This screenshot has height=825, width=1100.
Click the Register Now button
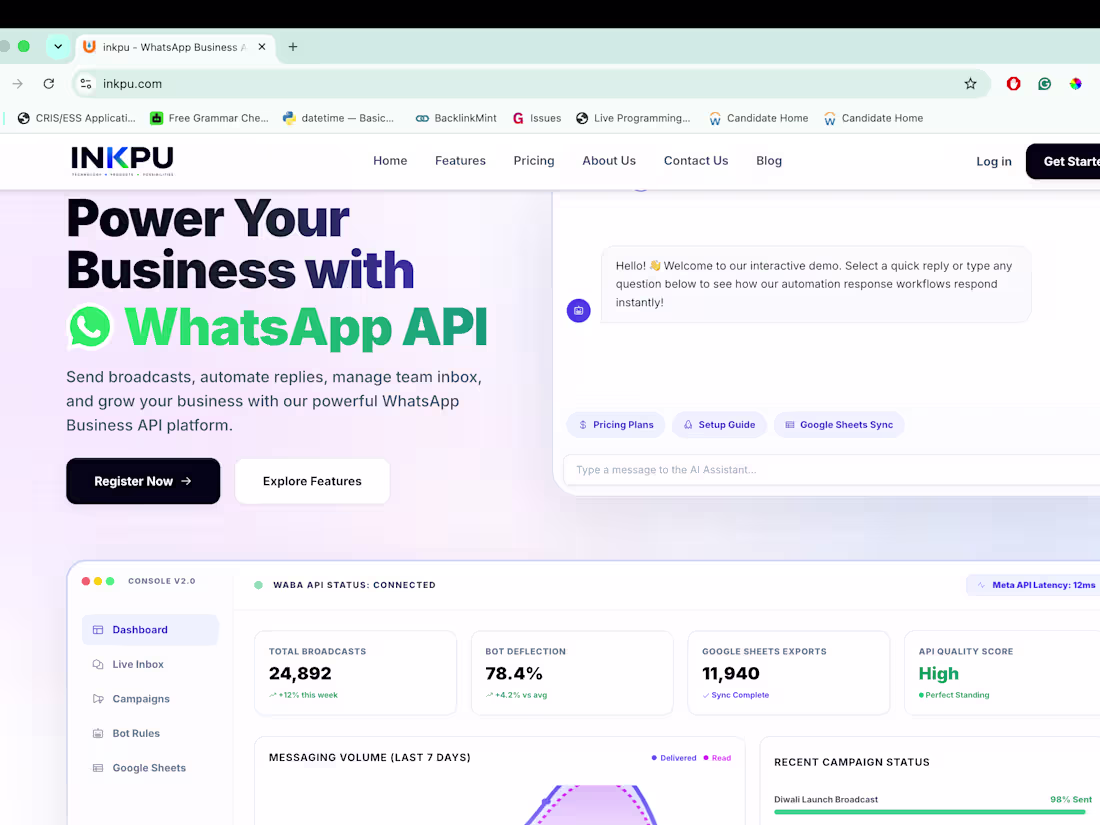[143, 481]
